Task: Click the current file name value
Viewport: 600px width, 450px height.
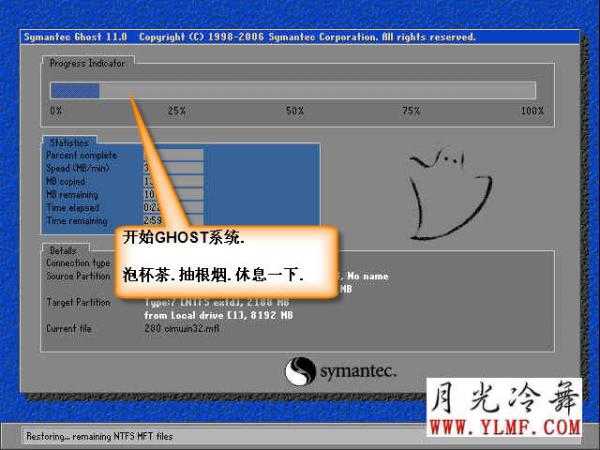Action: 182,328
